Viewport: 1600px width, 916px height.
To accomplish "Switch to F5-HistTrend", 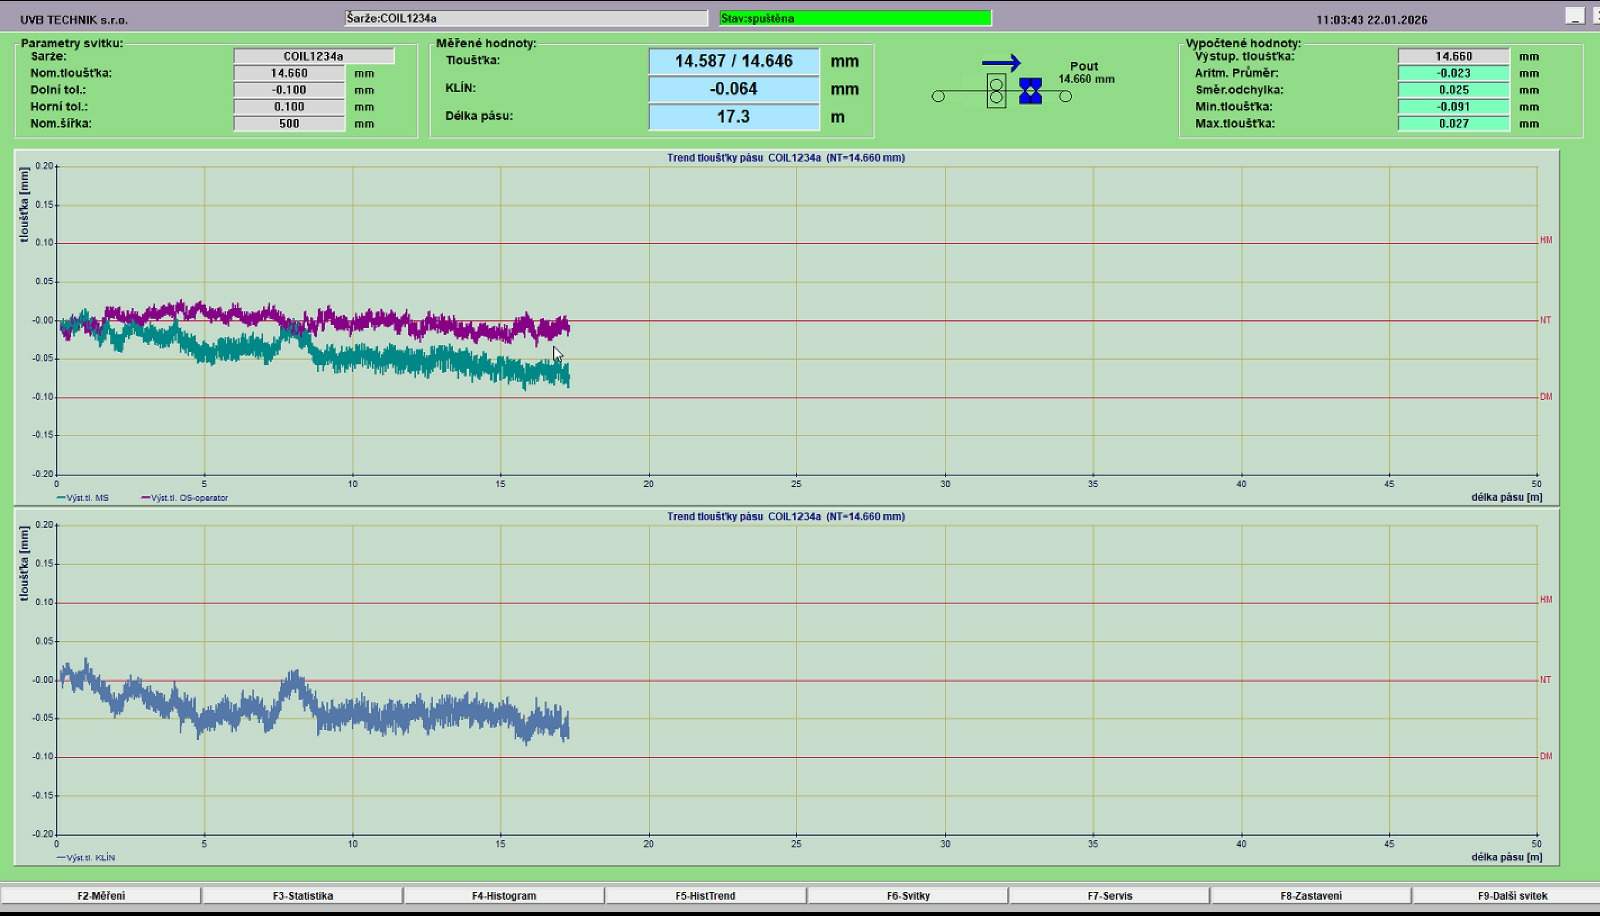I will tap(705, 896).
